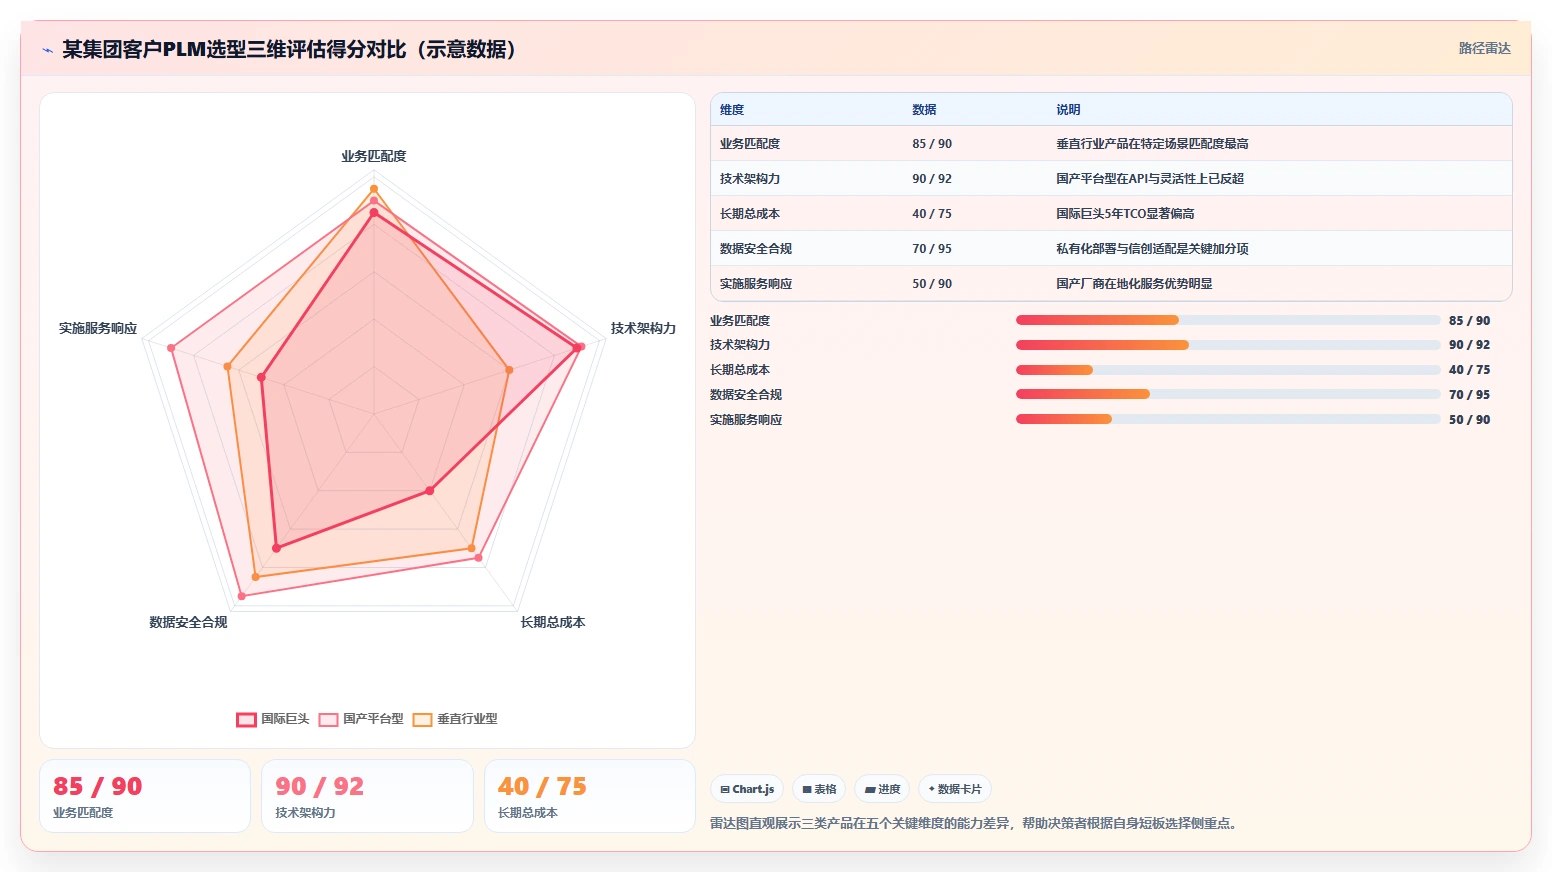Click the 数据卡片 chip
1552x872 pixels.
point(955,789)
